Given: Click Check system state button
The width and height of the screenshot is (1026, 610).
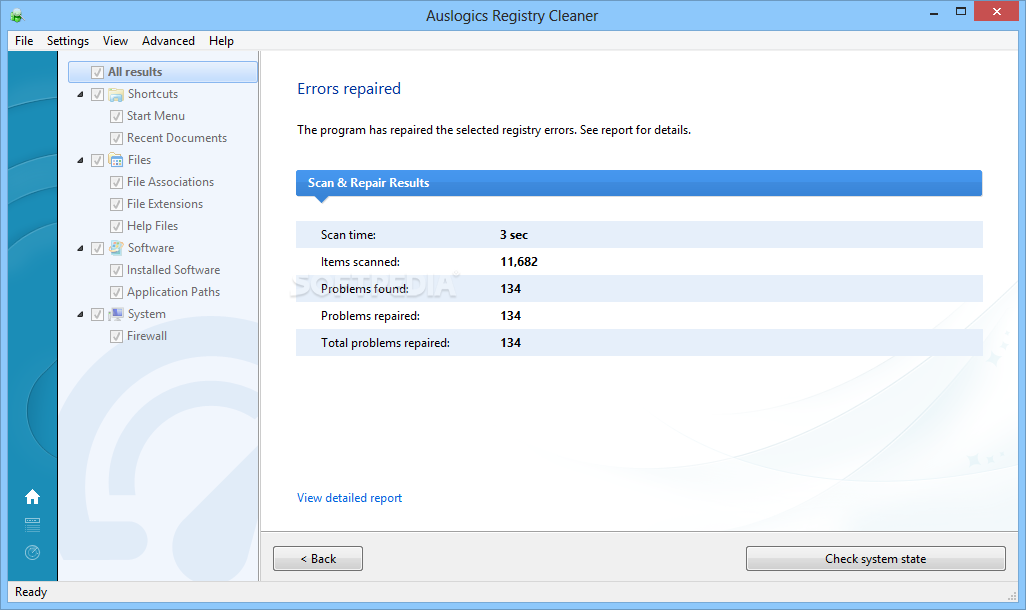Looking at the screenshot, I should click(876, 558).
